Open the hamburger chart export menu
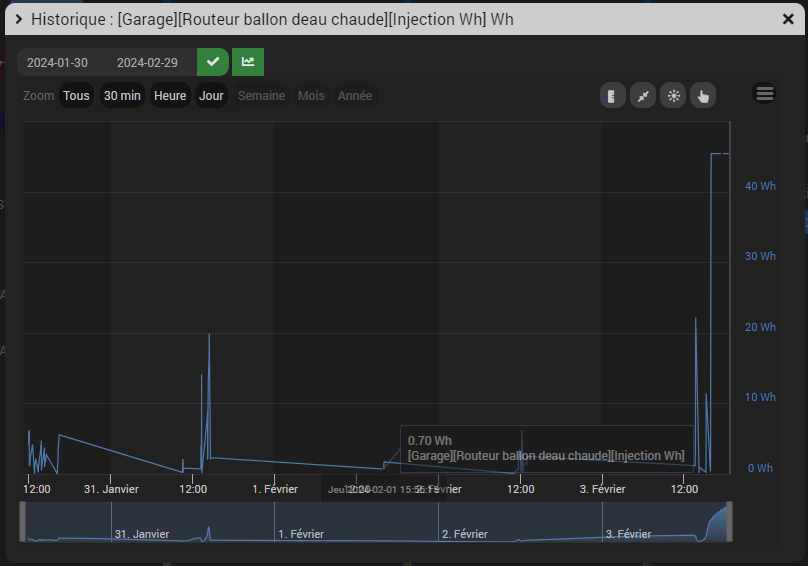The image size is (808, 566). [x=765, y=94]
